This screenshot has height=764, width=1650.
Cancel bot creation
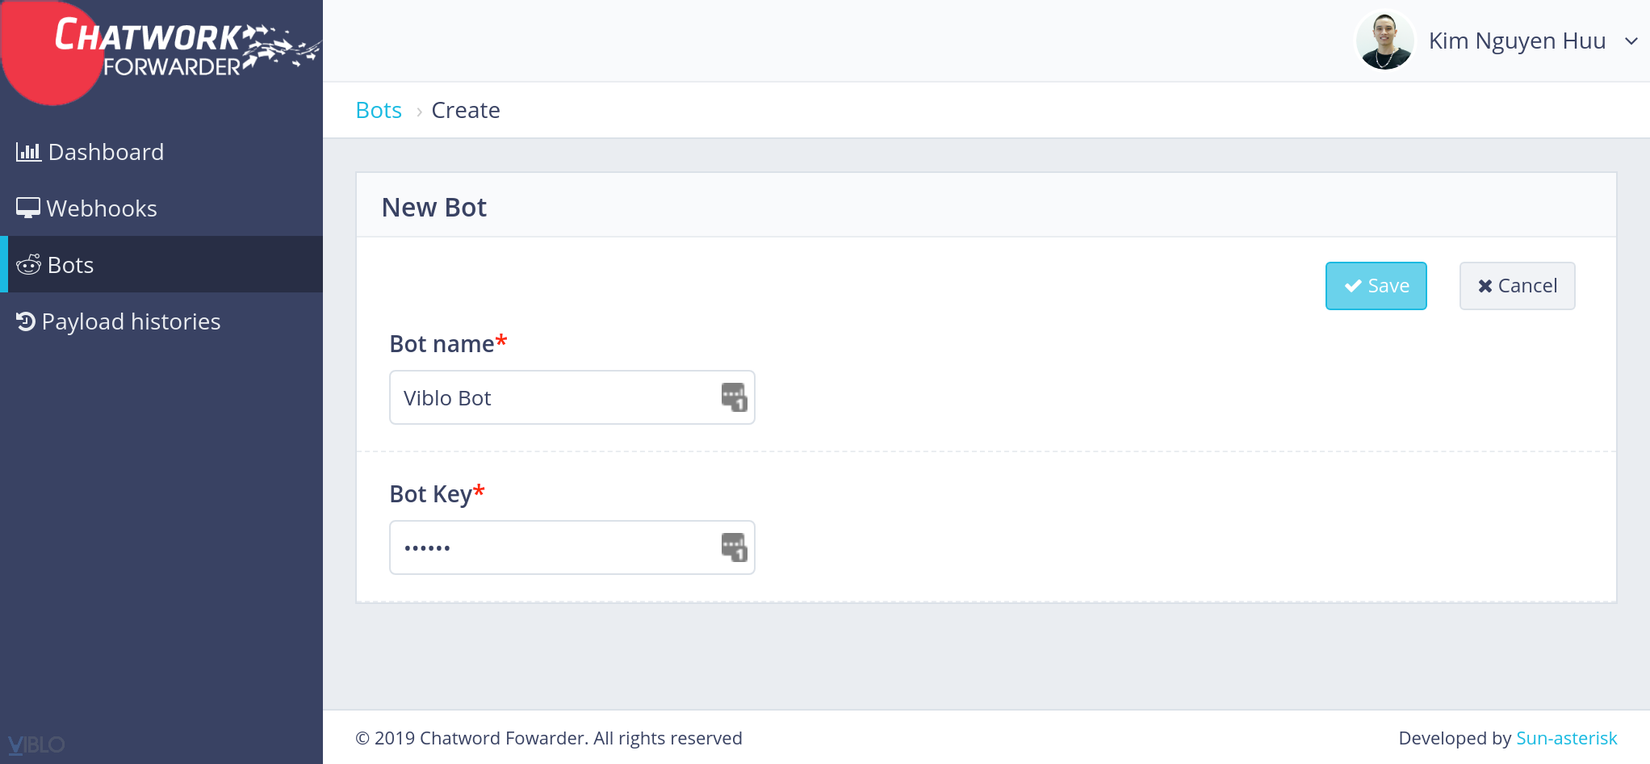[1516, 286]
